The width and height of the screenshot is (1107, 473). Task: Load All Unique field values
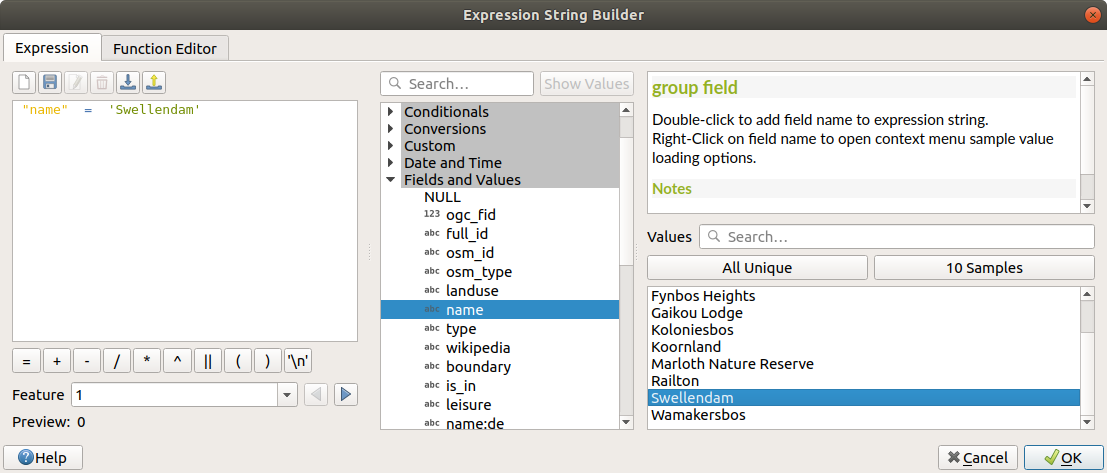(757, 268)
